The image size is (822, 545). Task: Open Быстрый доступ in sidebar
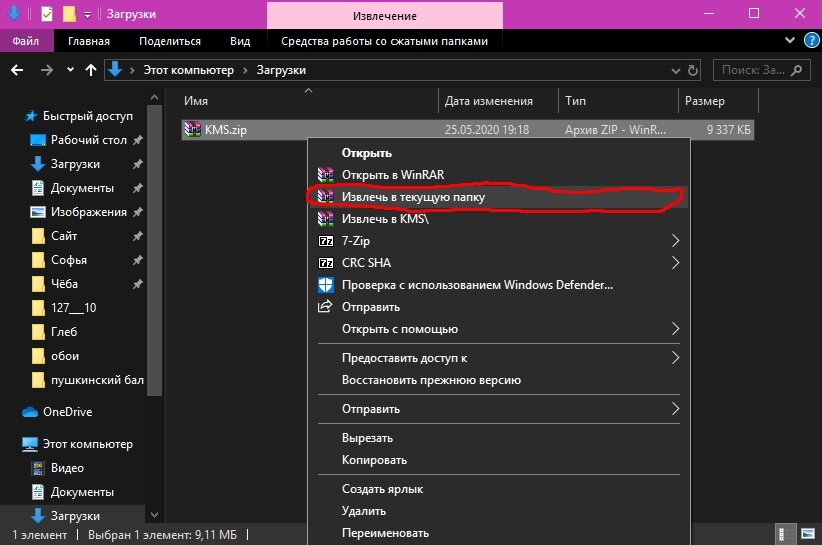coord(79,116)
